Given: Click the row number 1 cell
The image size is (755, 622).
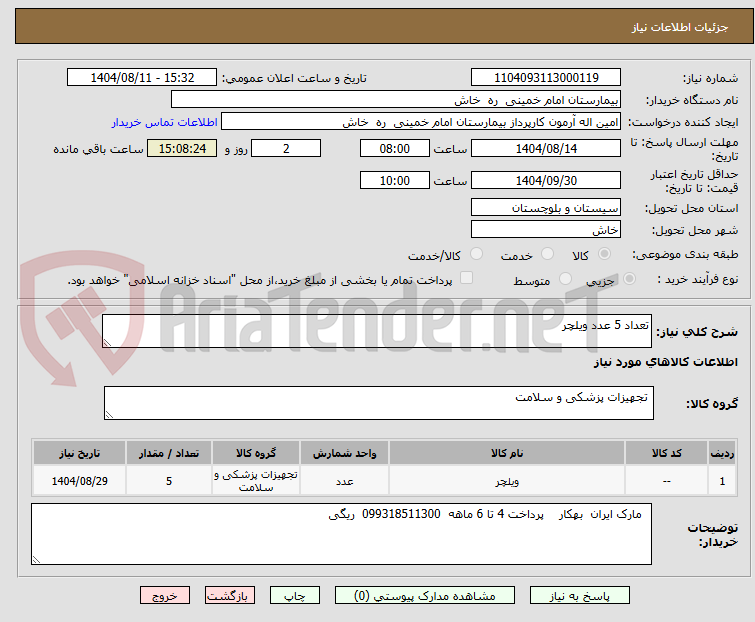Looking at the screenshot, I should [x=722, y=480].
